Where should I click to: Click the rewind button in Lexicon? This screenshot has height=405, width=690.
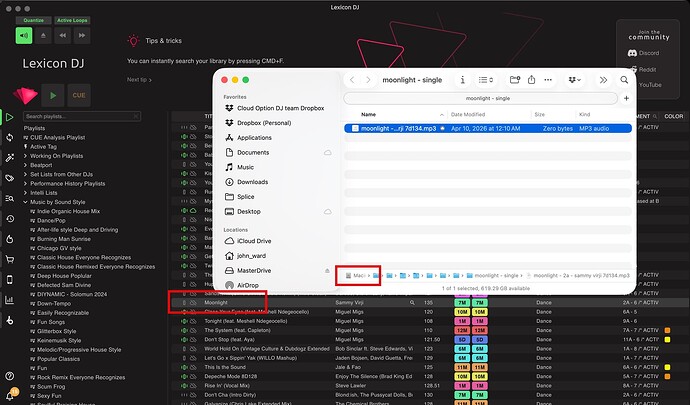click(x=62, y=36)
